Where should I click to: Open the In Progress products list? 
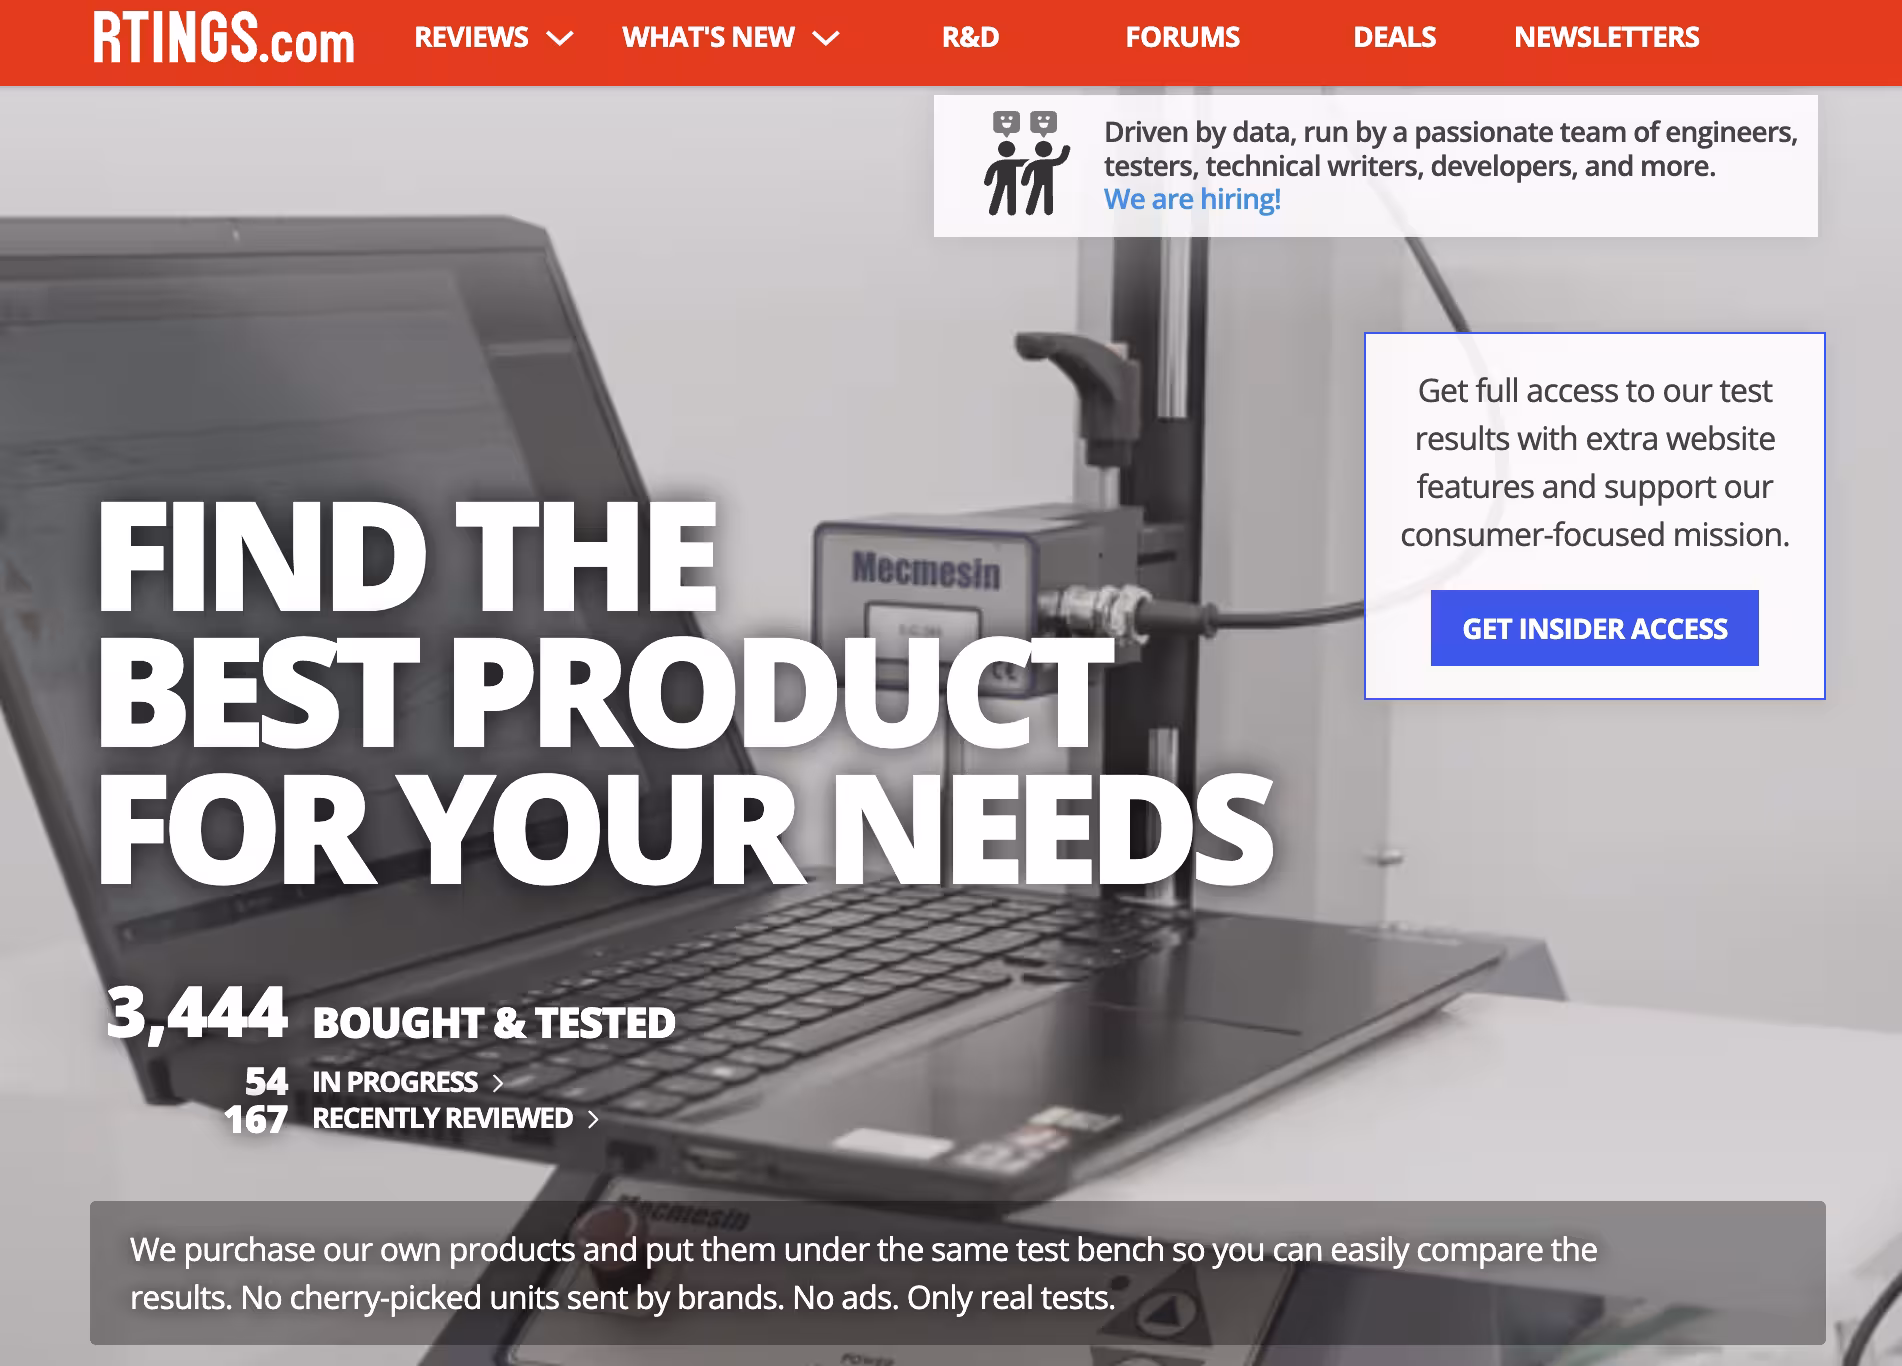coord(395,1082)
